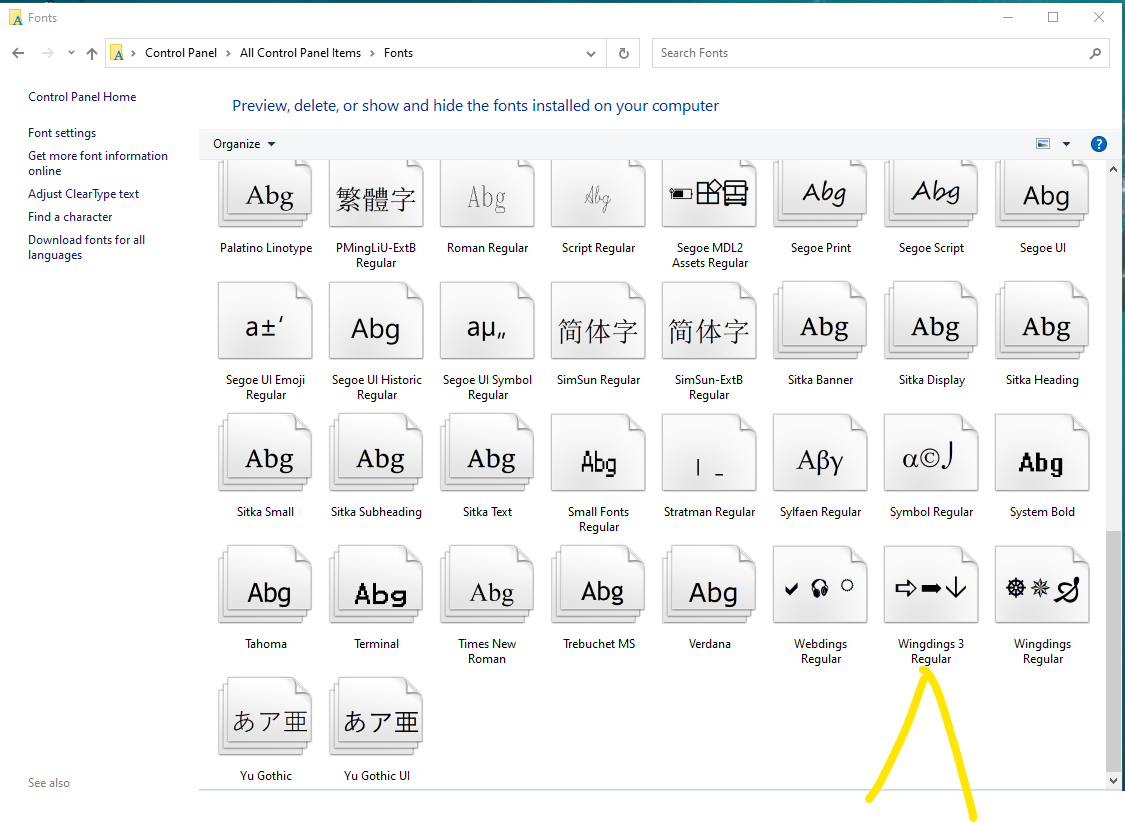Select the Times New Roman font icon
1125x823 pixels.
point(487,585)
